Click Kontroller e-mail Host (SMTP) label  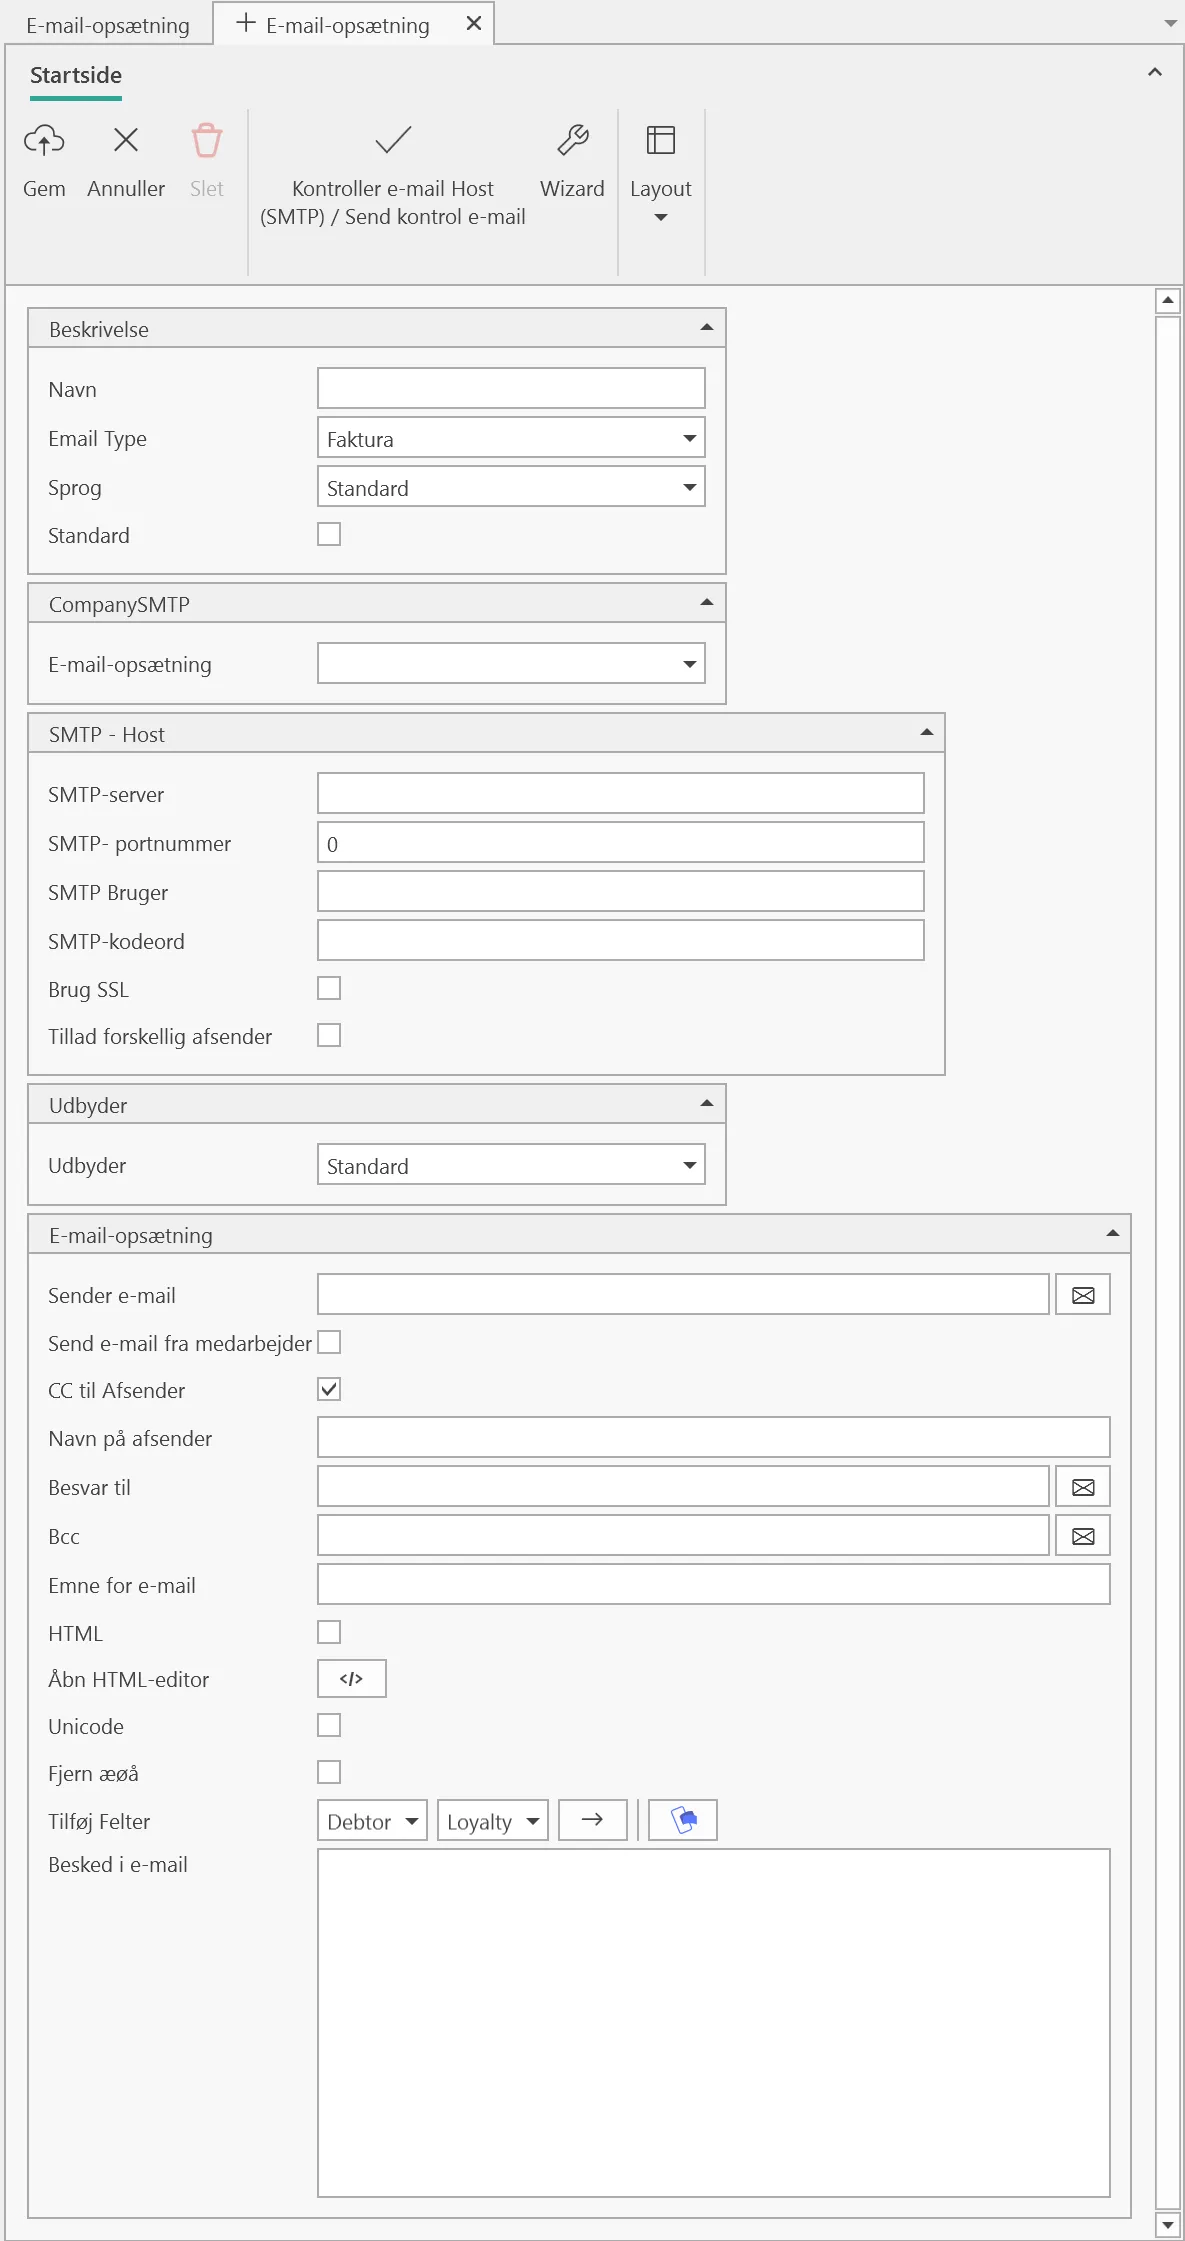(393, 203)
